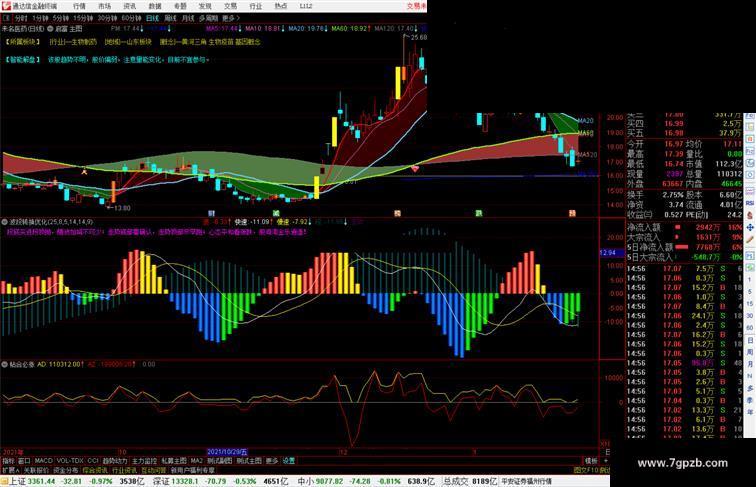Open 更多 indicators in bottom bar
The height and width of the screenshot is (487, 756).
click(x=272, y=461)
